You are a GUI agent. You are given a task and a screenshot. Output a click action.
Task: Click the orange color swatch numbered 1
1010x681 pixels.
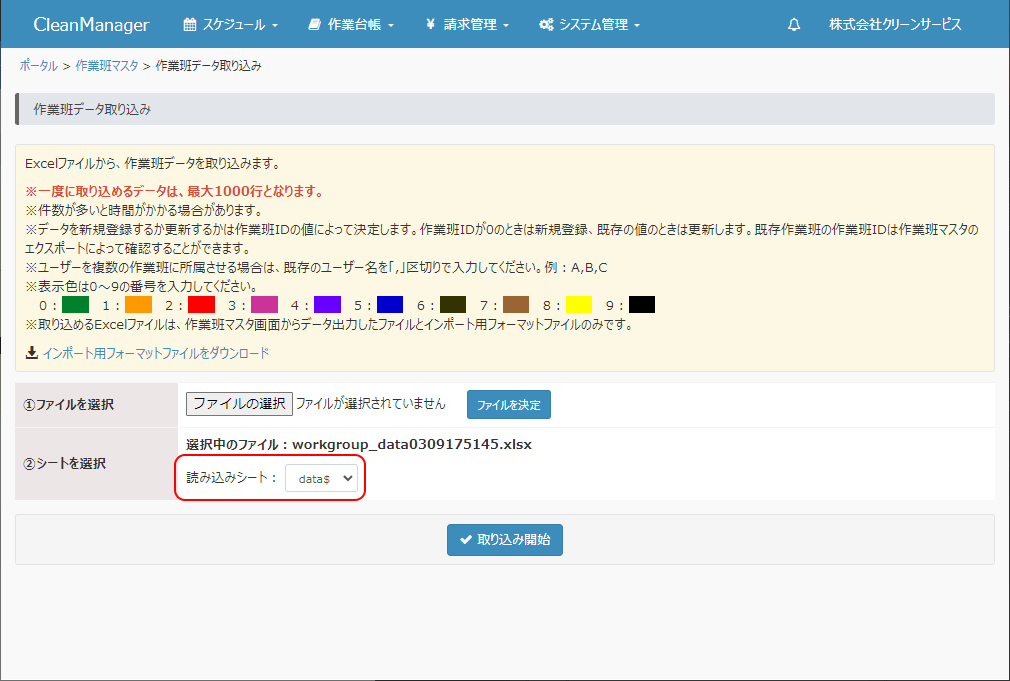tap(138, 304)
